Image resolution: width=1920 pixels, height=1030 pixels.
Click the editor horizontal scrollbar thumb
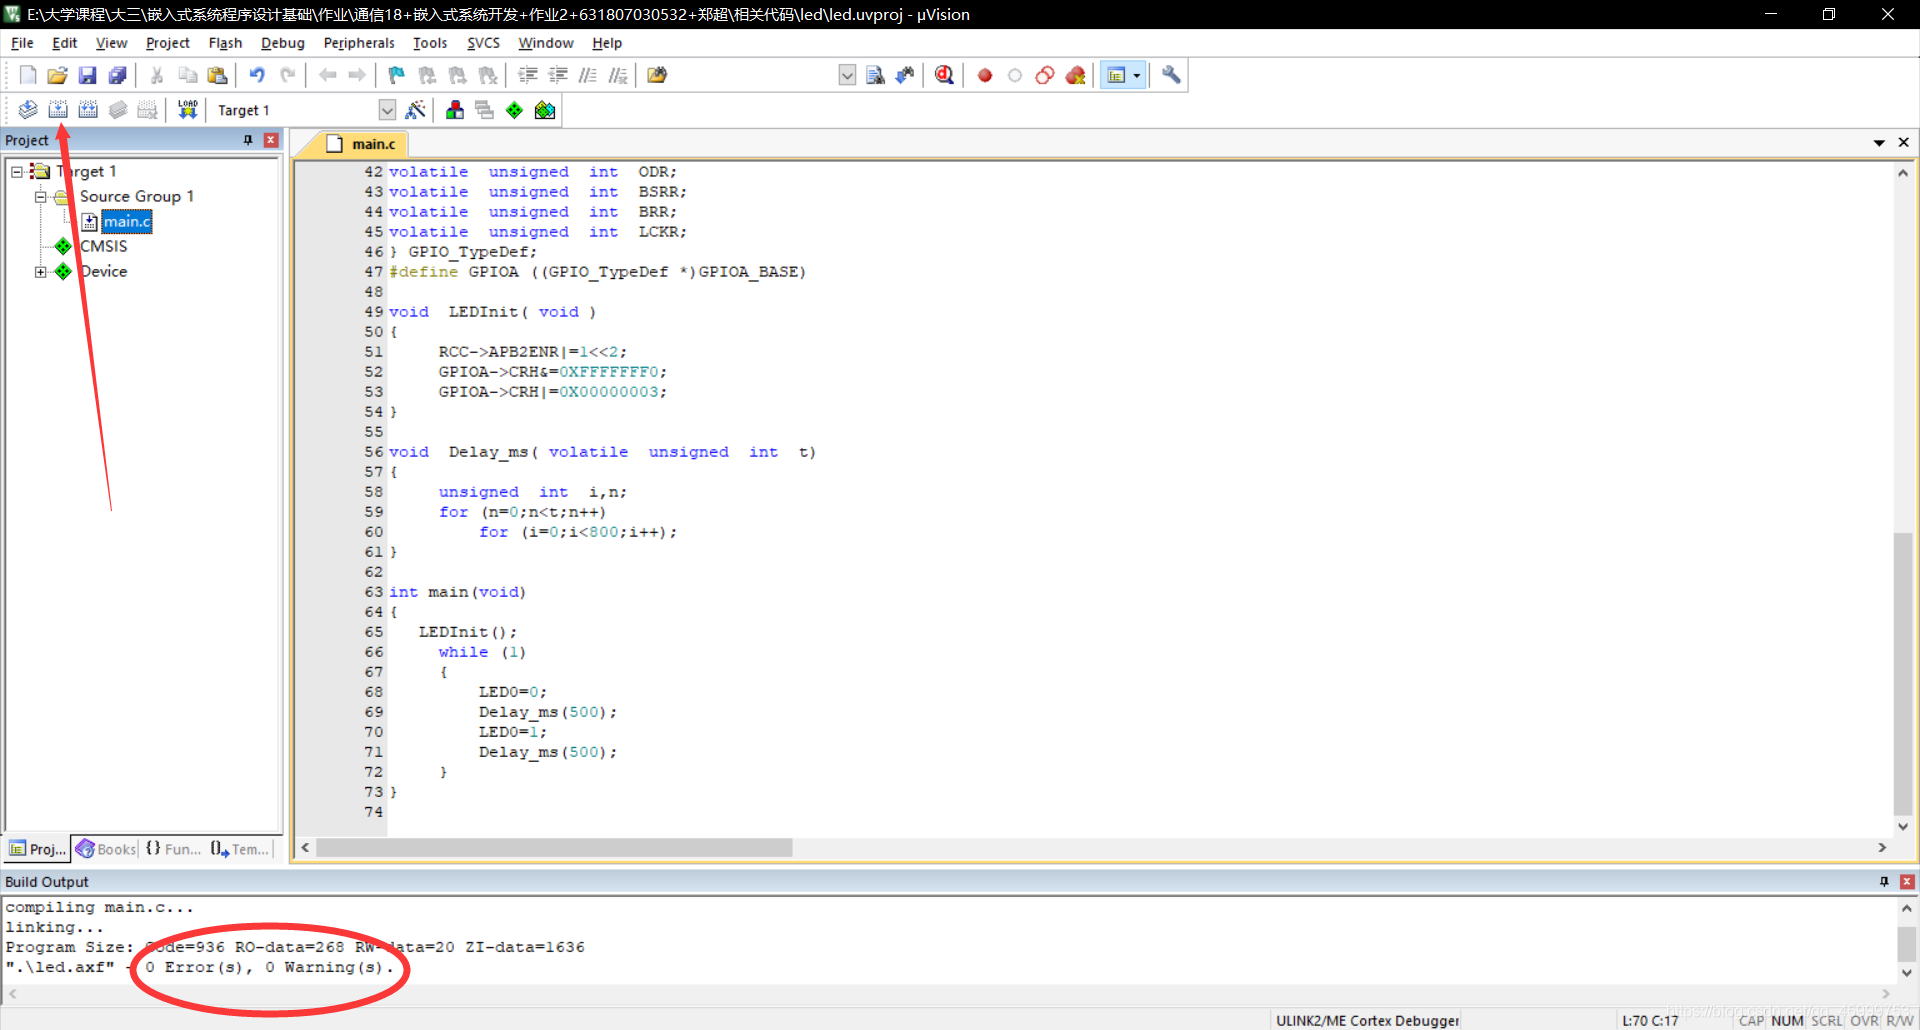pos(555,848)
